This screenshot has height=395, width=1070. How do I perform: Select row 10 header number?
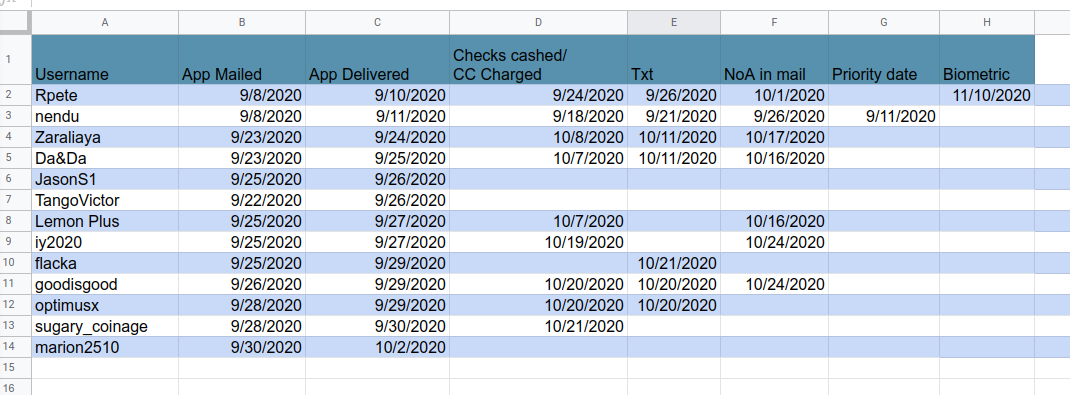point(8,263)
